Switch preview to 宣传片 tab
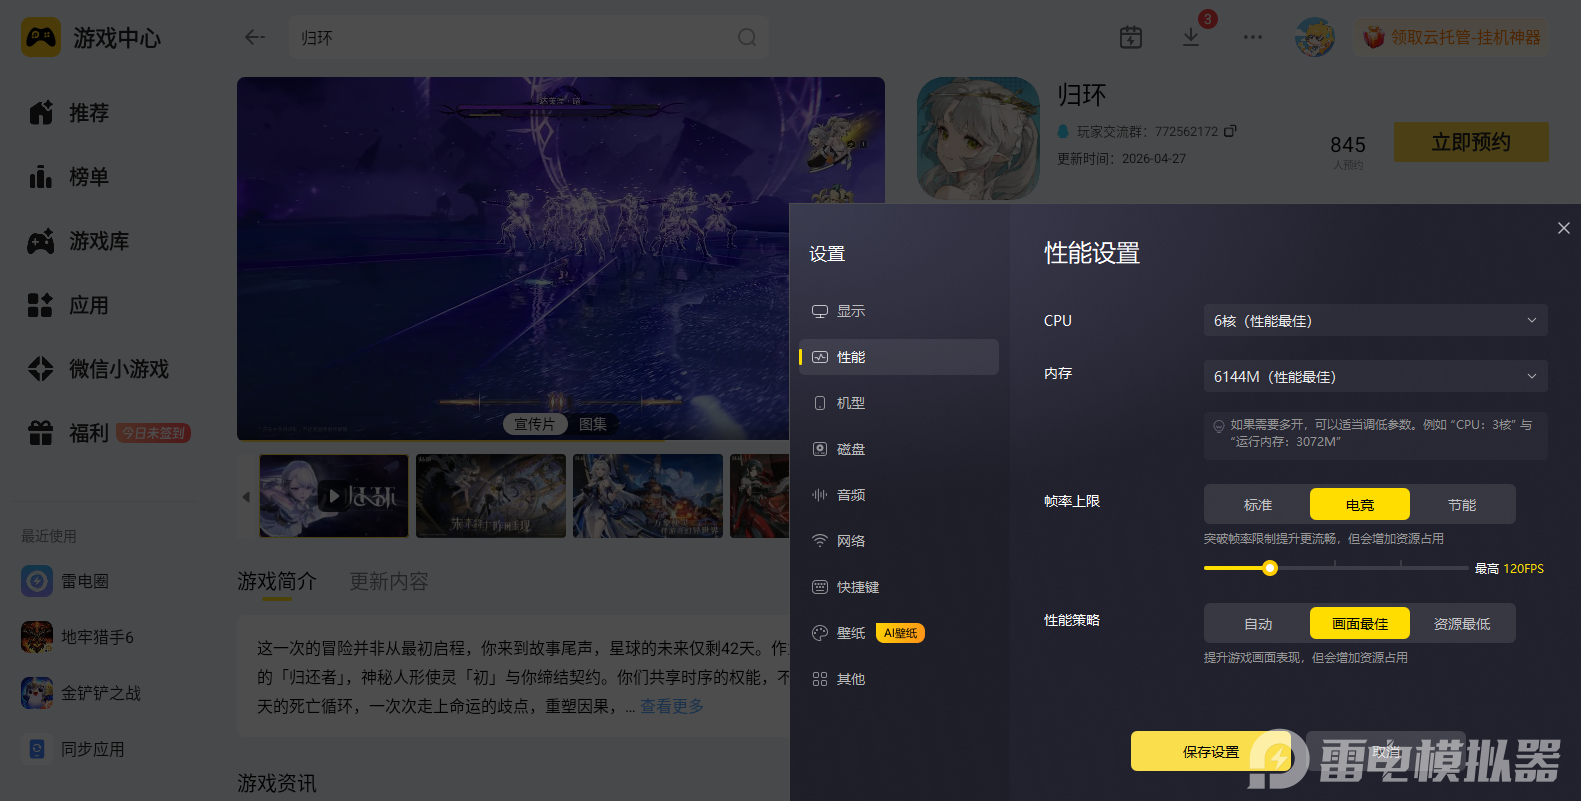This screenshot has width=1581, height=801. [x=534, y=424]
